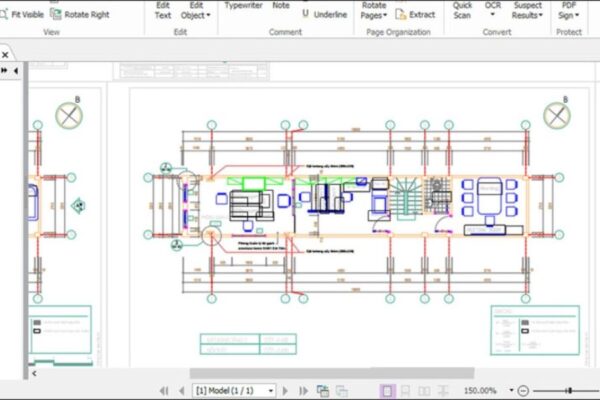Run Quick Scan in Convert group
This screenshot has height=400, width=600.
pos(462,10)
